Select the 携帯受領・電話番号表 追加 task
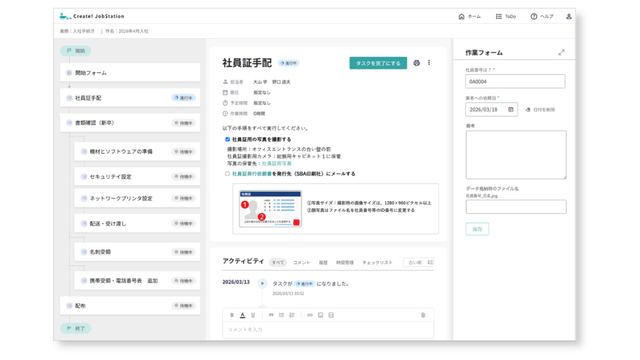Viewport: 640px width, 360px height. point(137,280)
